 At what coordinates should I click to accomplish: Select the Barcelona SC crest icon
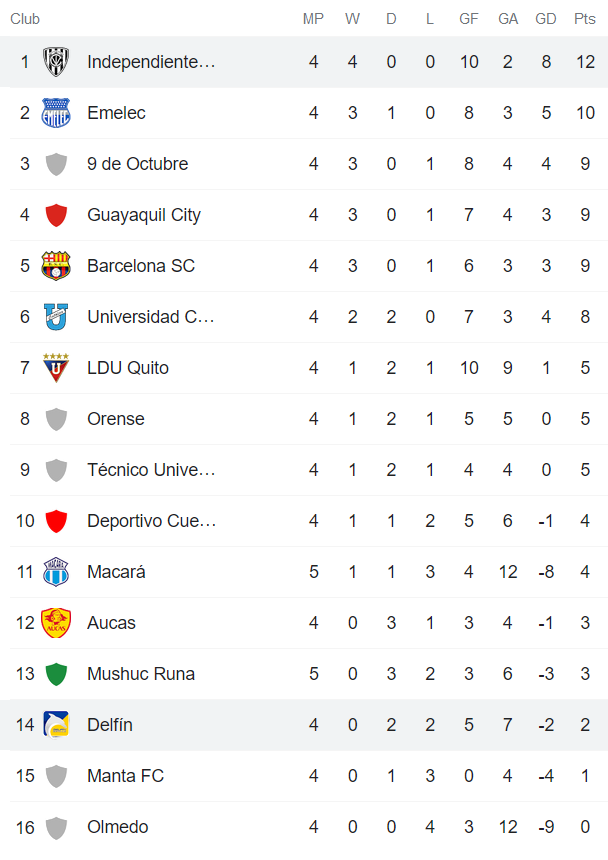(57, 265)
